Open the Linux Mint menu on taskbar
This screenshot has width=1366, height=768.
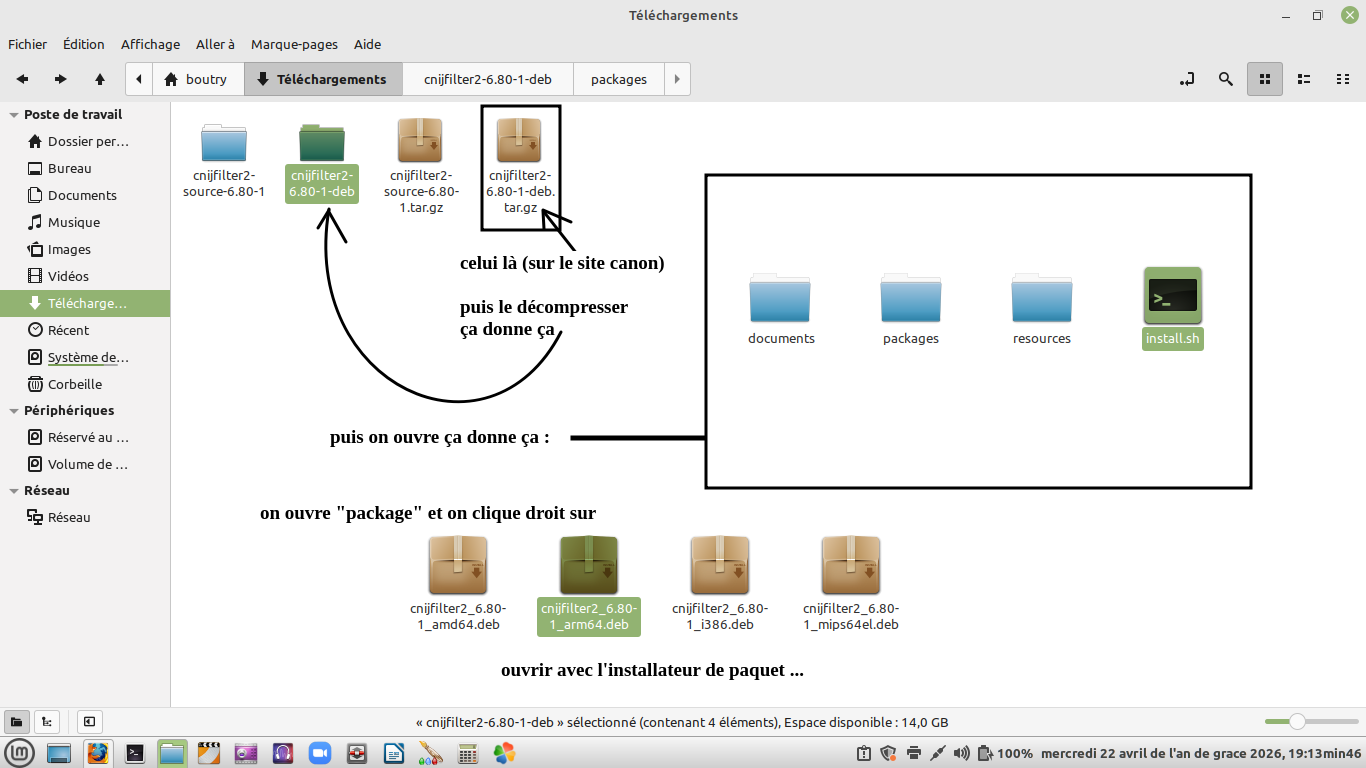tap(21, 753)
